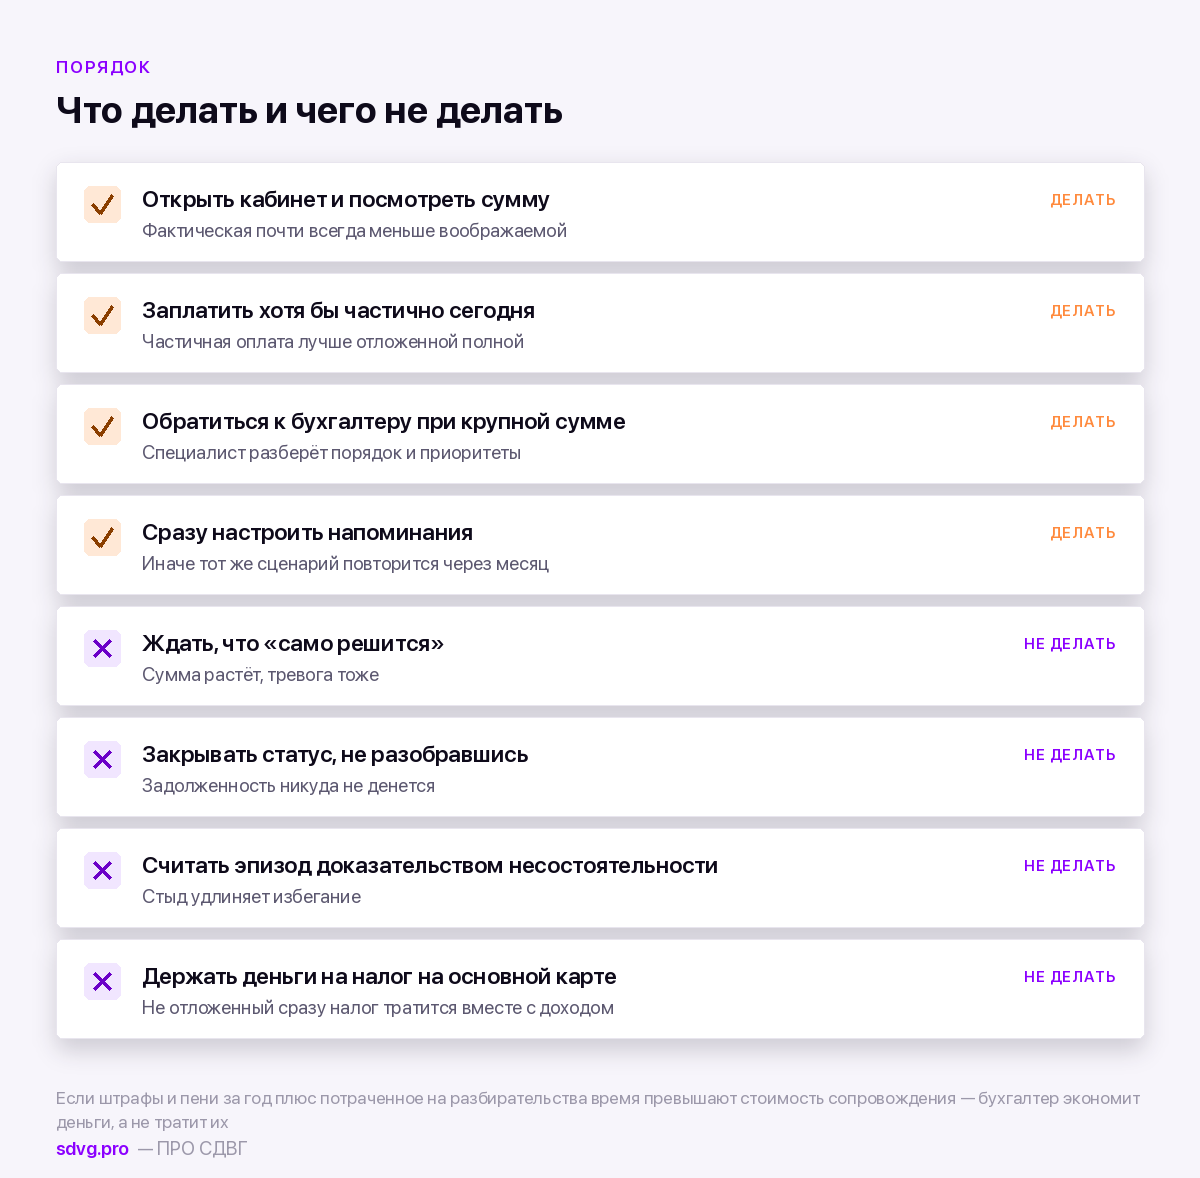
Task: Click the subtitle 'Задолженность никуда не денется'
Action: click(x=288, y=786)
